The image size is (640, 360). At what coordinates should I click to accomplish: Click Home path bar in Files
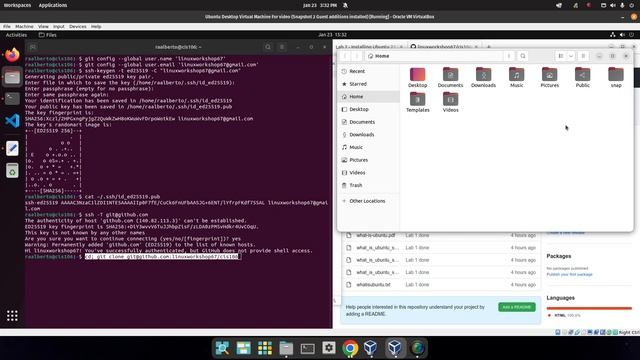click(433, 56)
